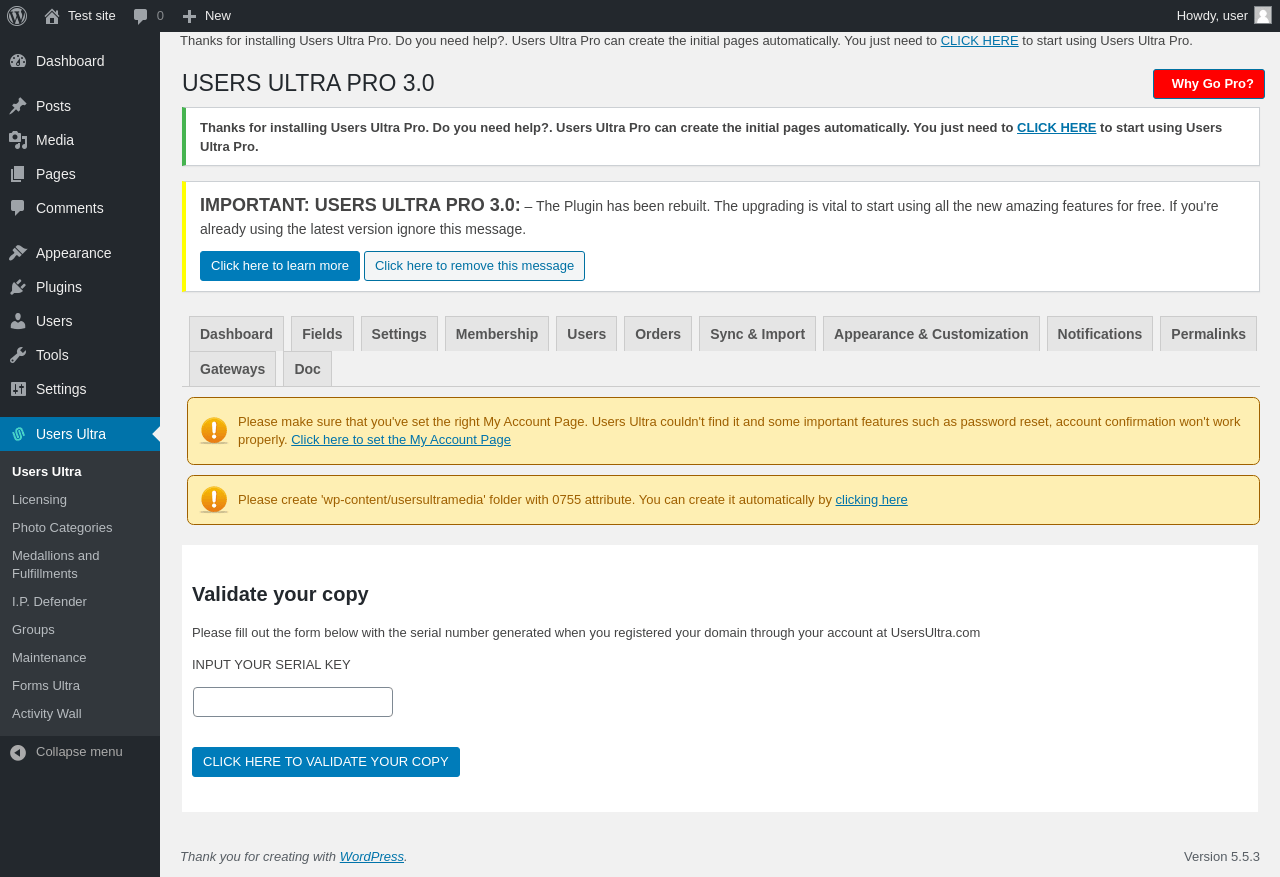The image size is (1280, 877).
Task: Select the Permalinks tab
Action: coord(1208,334)
